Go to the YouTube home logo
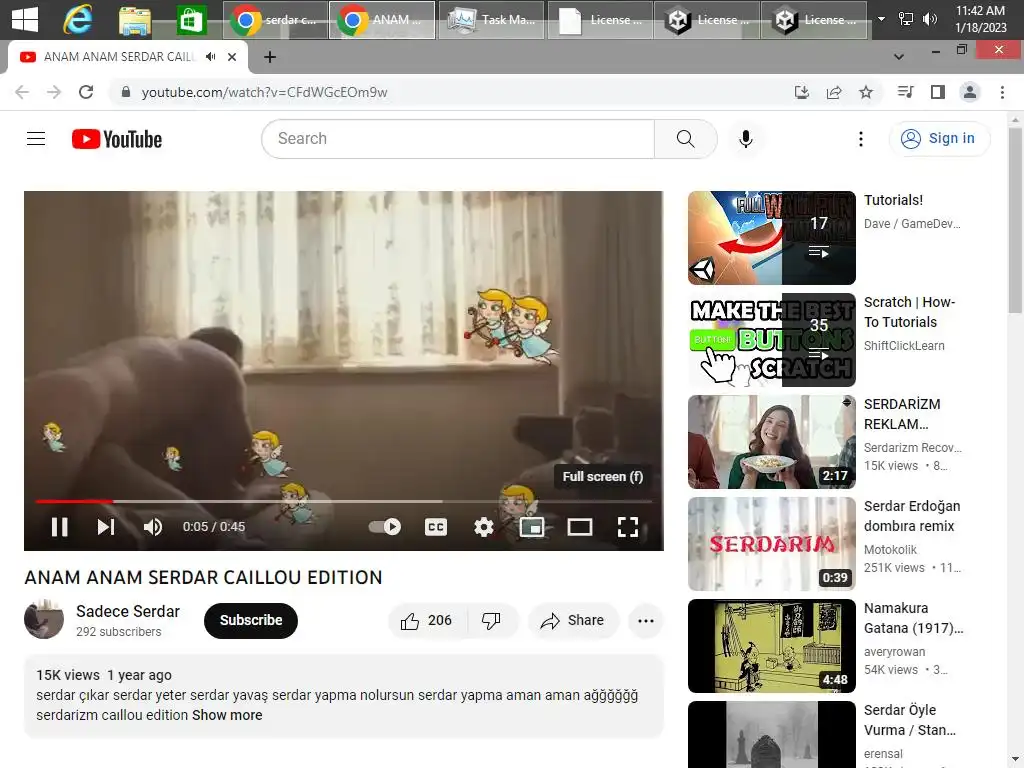 click(117, 138)
